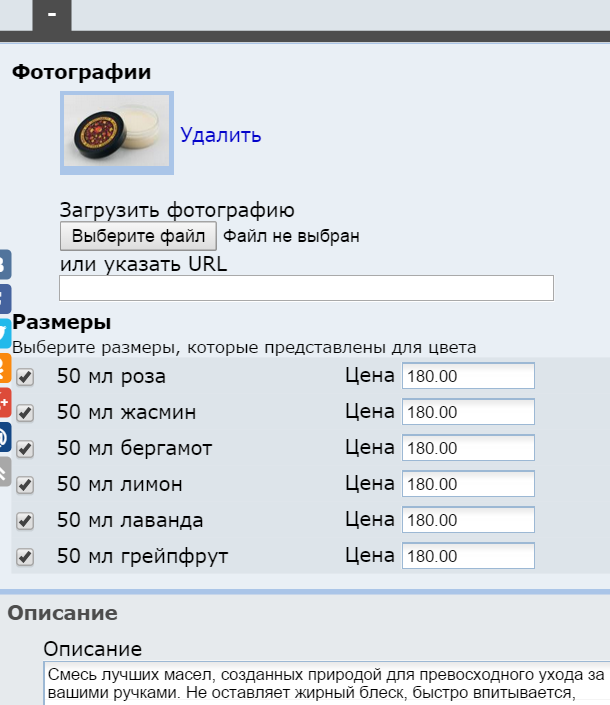Click the 50 мл роза label

[111, 376]
